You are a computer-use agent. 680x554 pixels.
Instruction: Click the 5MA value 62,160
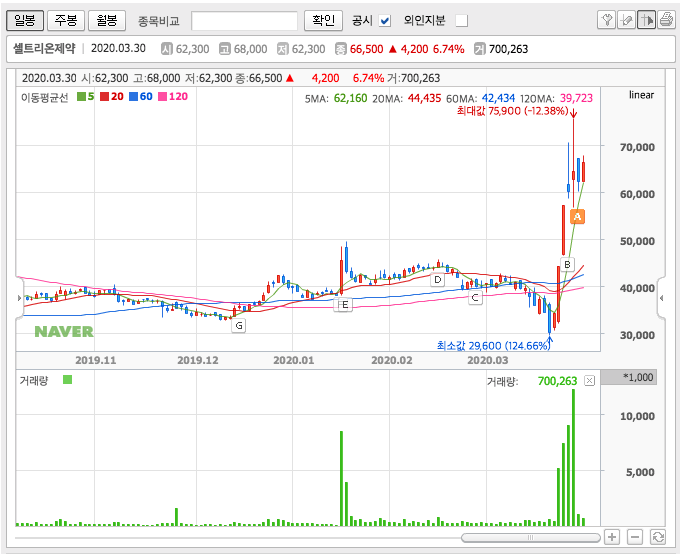coord(350,98)
